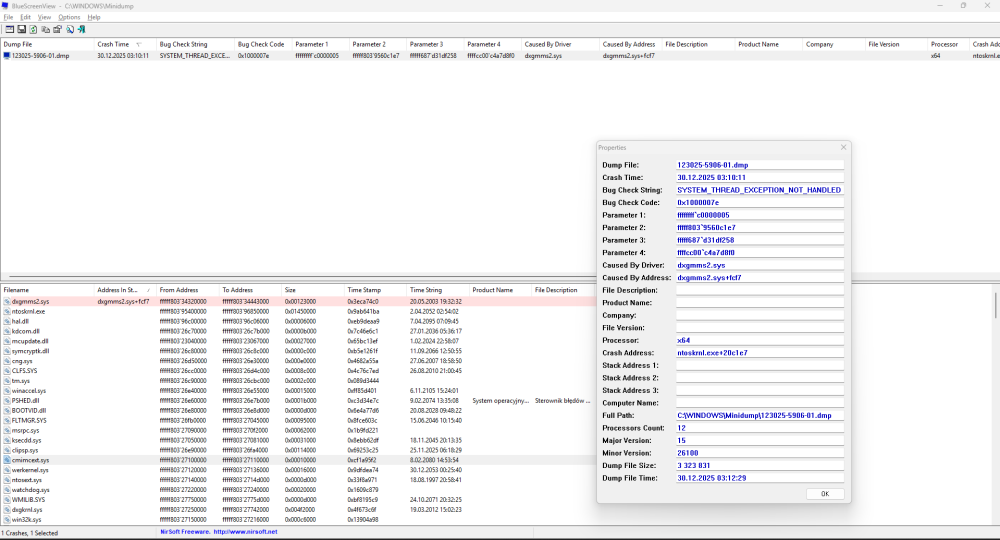Image resolution: width=1000 pixels, height=540 pixels.
Task: Click the Save Selected Items floppy icon
Action: pyautogui.click(x=21, y=29)
